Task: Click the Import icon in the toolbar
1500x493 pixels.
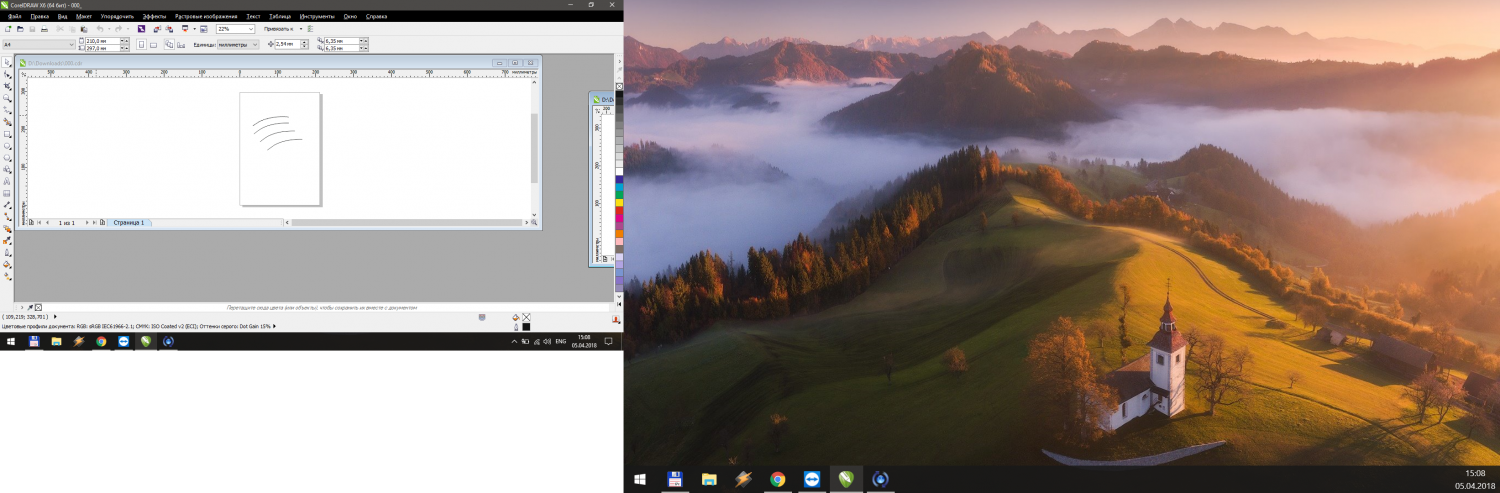Action: pyautogui.click(x=157, y=29)
